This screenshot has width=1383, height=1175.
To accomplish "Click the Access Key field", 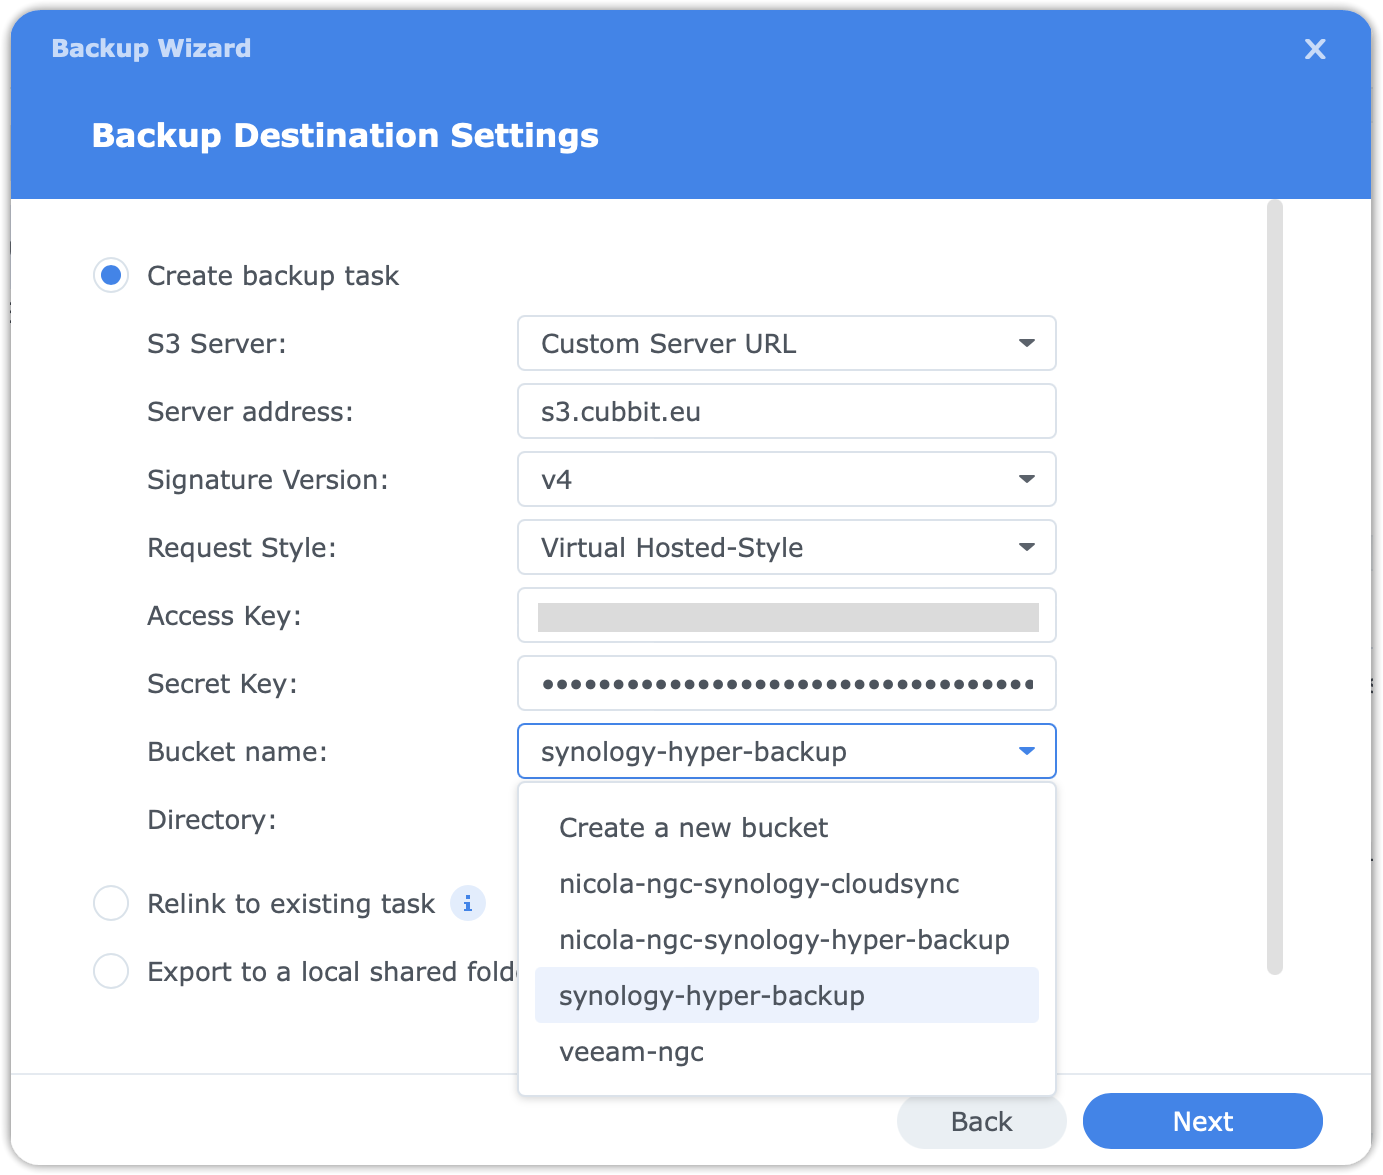I will coord(787,615).
